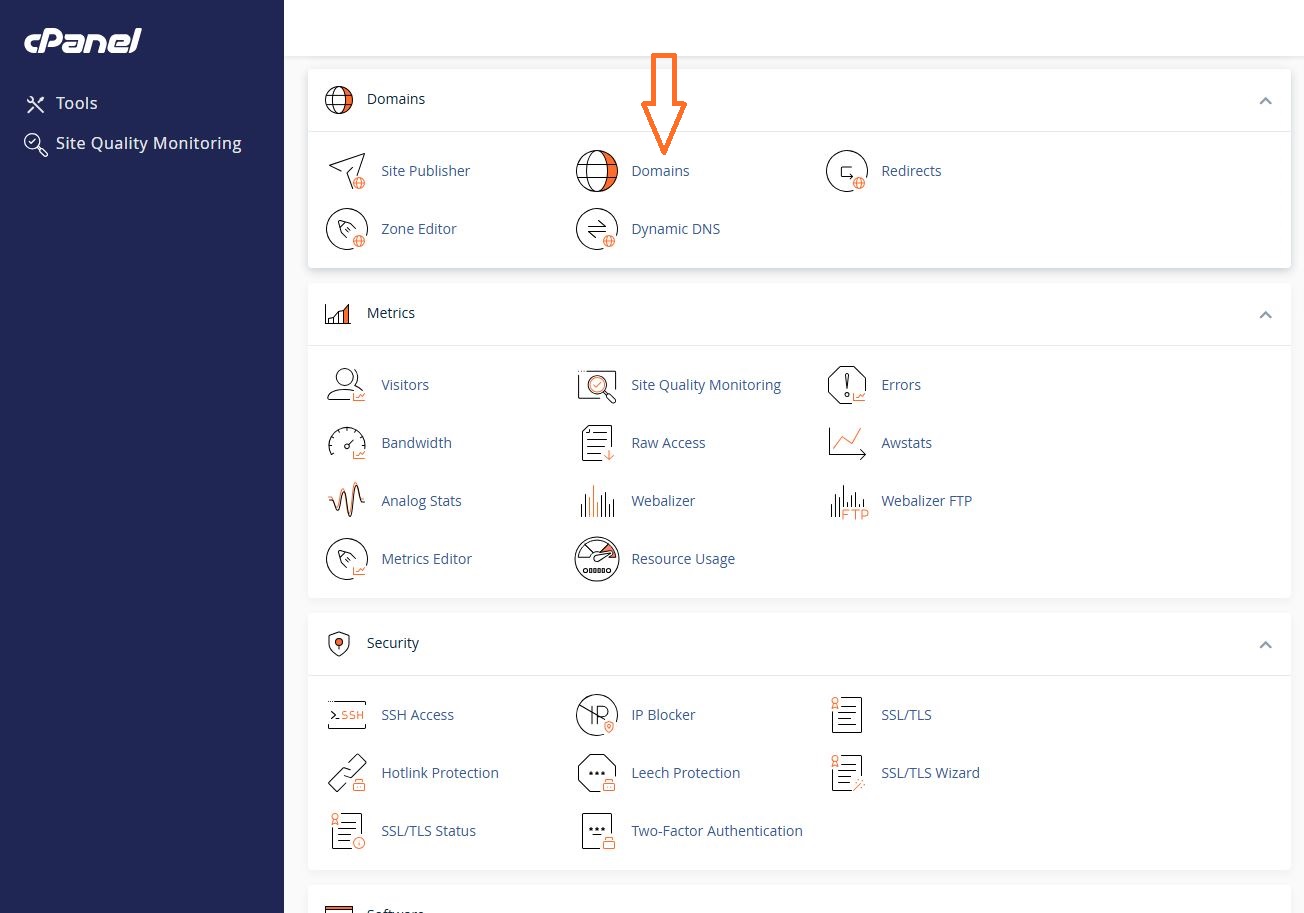This screenshot has height=913, width=1304.
Task: Open the Redirects icon
Action: [847, 171]
